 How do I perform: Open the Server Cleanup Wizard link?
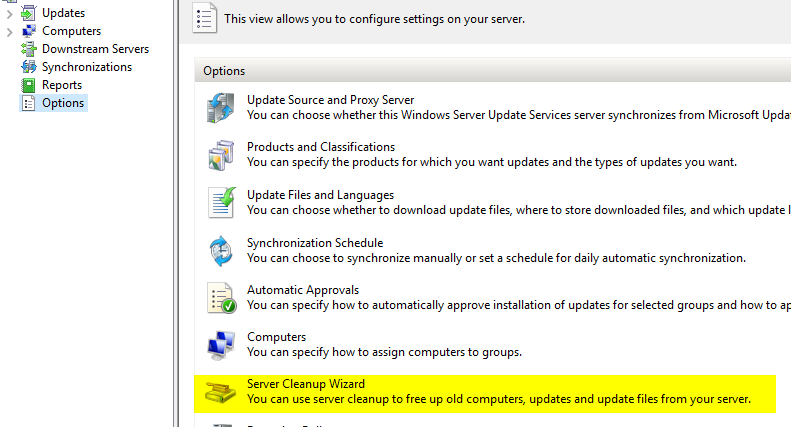(x=306, y=384)
